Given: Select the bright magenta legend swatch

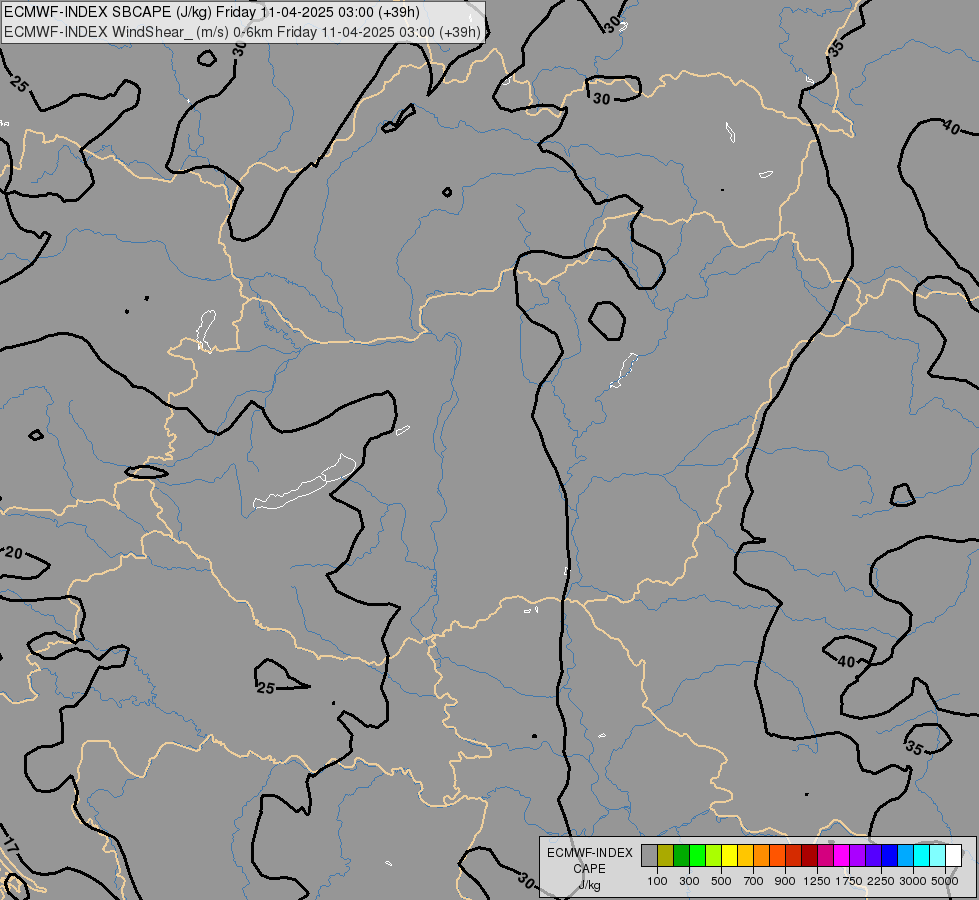Looking at the screenshot, I should (842, 855).
